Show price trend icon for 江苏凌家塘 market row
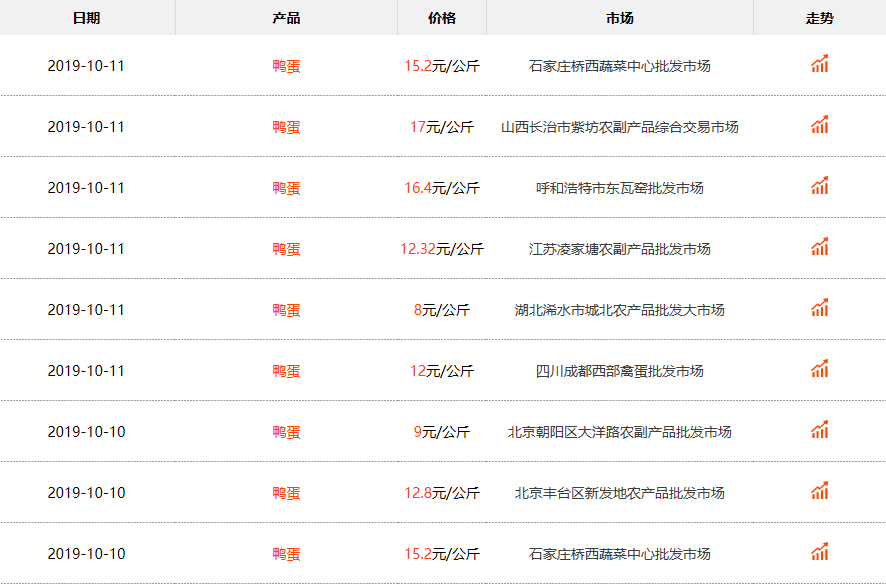The image size is (886, 584). pyautogui.click(x=819, y=247)
